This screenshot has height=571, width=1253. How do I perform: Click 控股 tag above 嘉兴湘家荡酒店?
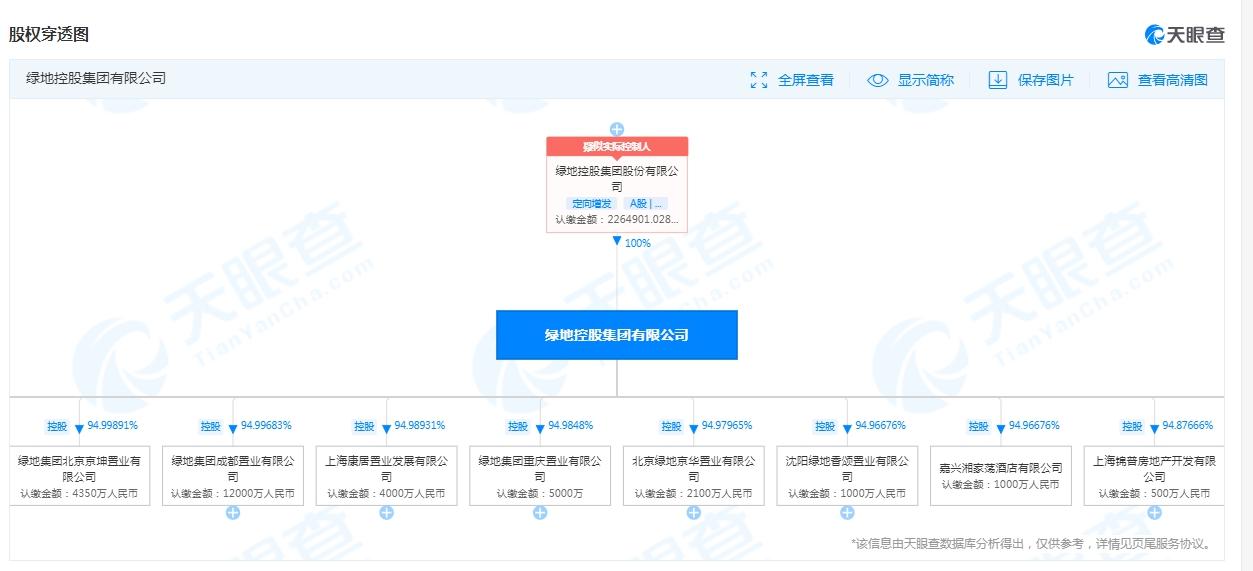[978, 426]
